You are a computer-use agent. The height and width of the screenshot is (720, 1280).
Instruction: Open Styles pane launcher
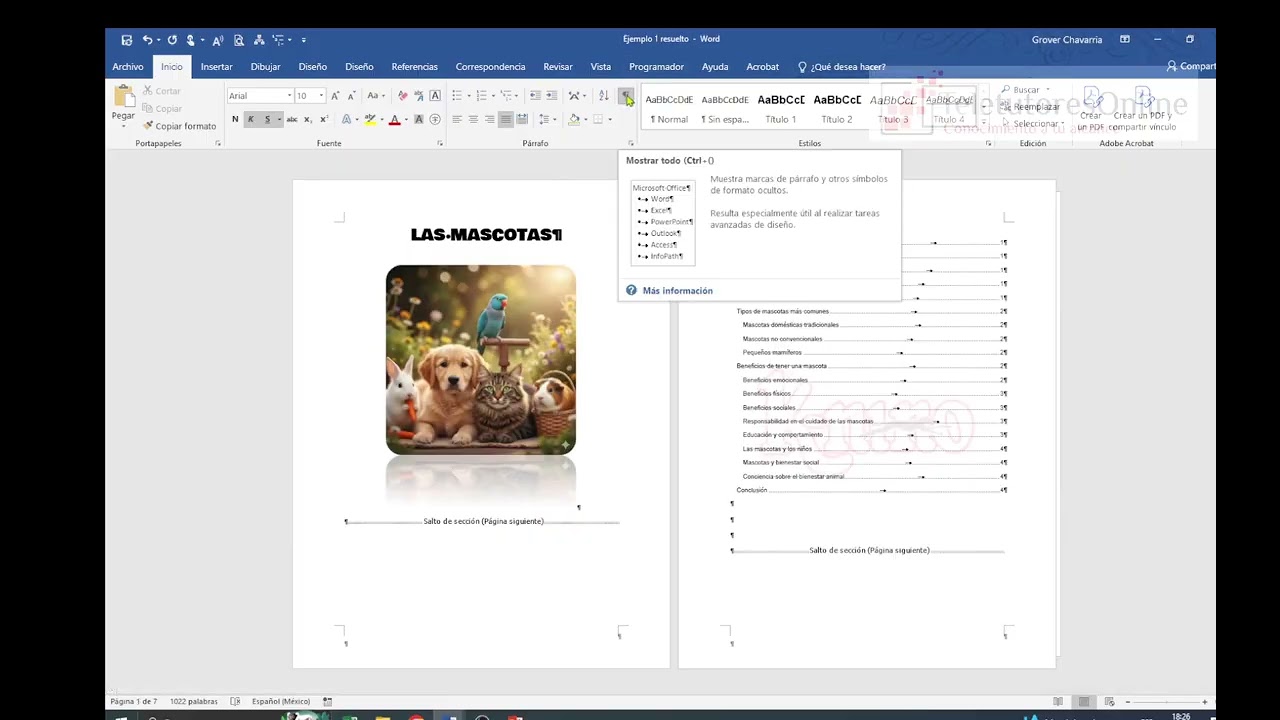click(989, 144)
